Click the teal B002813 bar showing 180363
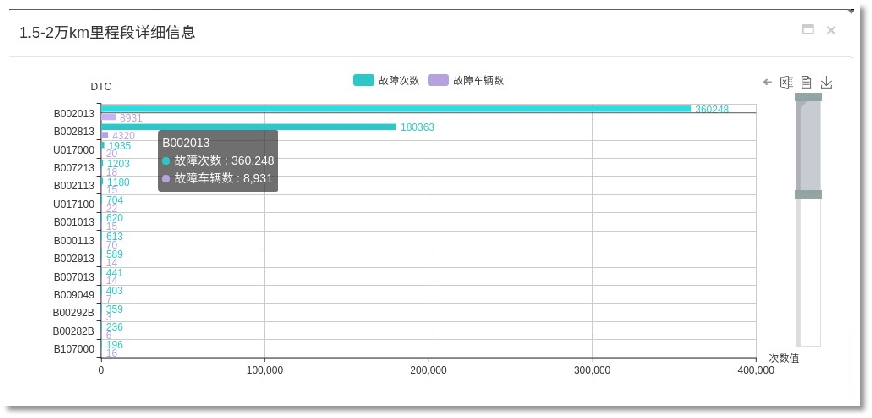 (x=248, y=127)
